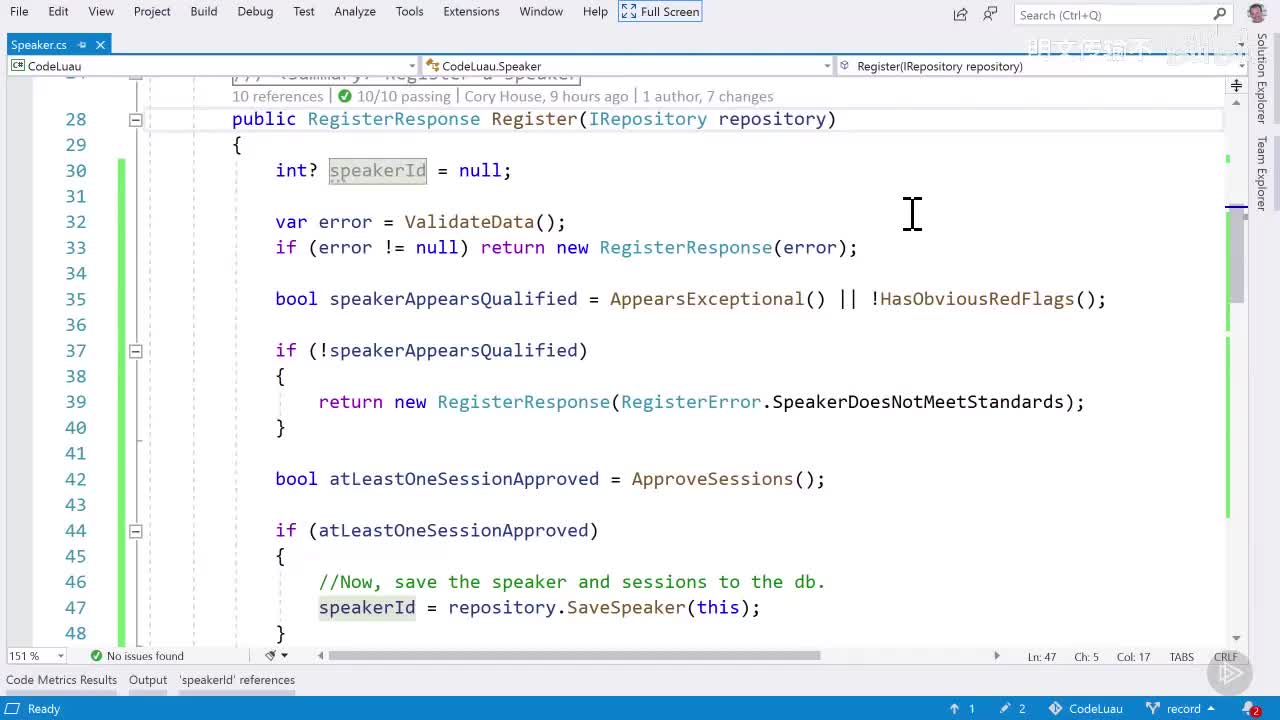
Task: Click HasObviousRedFlags on line 35
Action: (x=977, y=299)
